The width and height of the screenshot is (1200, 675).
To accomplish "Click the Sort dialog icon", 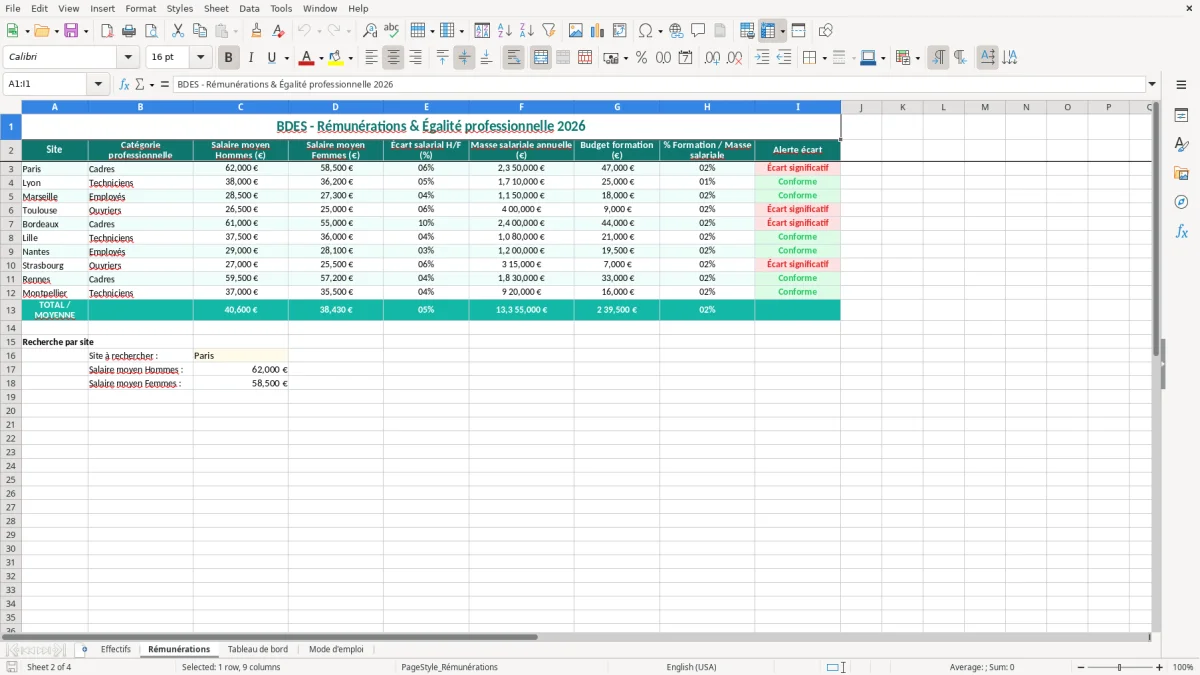I will tap(482, 31).
